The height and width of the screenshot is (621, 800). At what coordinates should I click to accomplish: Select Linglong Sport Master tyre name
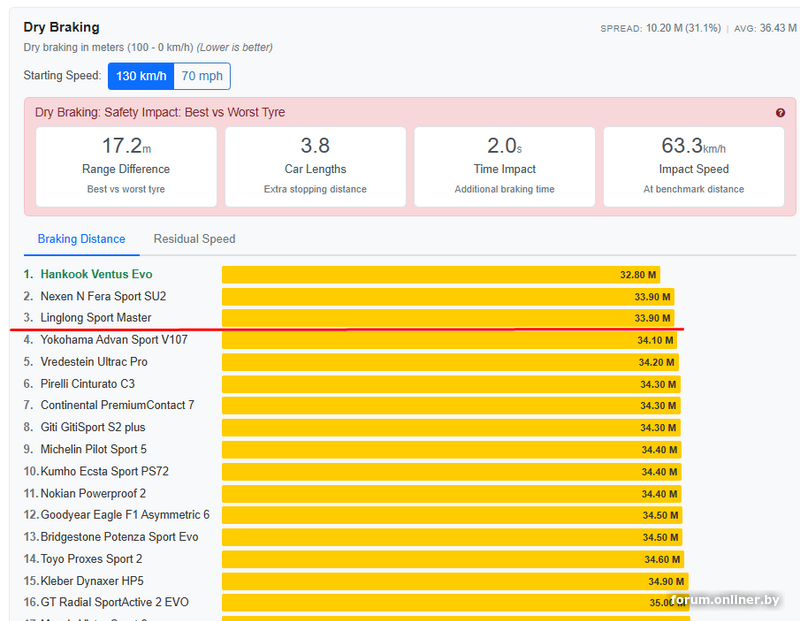96,318
